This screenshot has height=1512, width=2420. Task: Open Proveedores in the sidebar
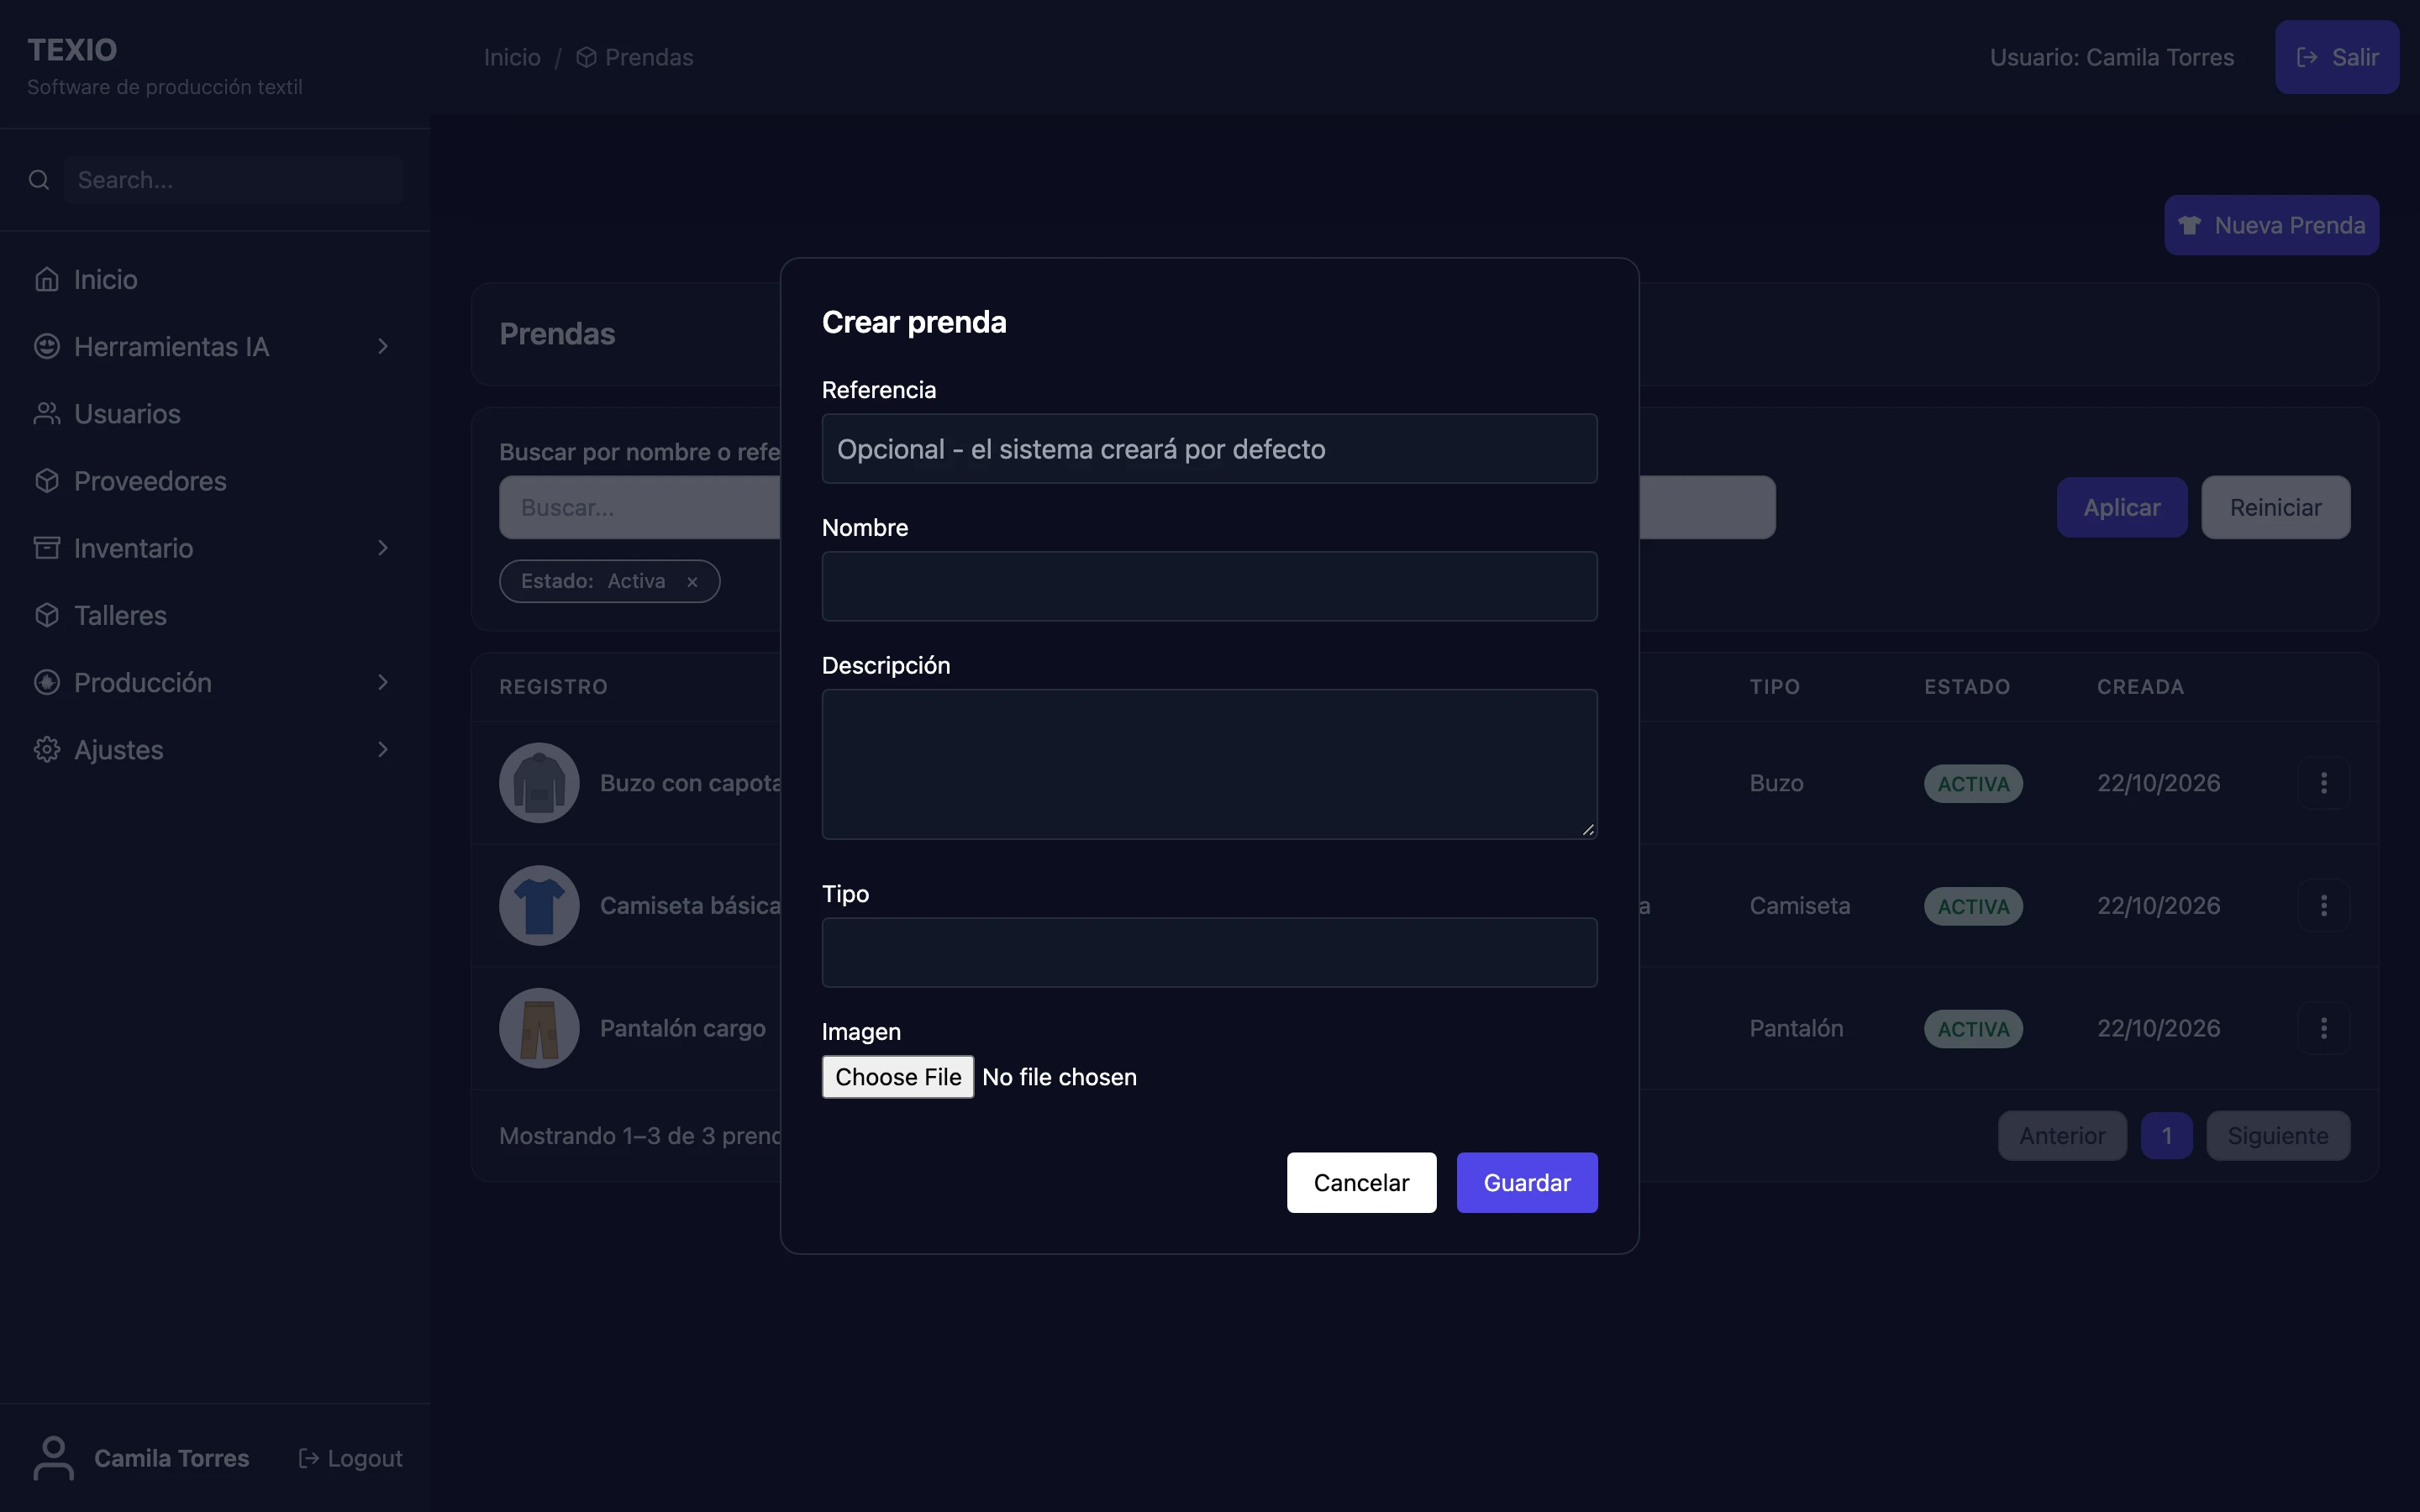pos(215,480)
